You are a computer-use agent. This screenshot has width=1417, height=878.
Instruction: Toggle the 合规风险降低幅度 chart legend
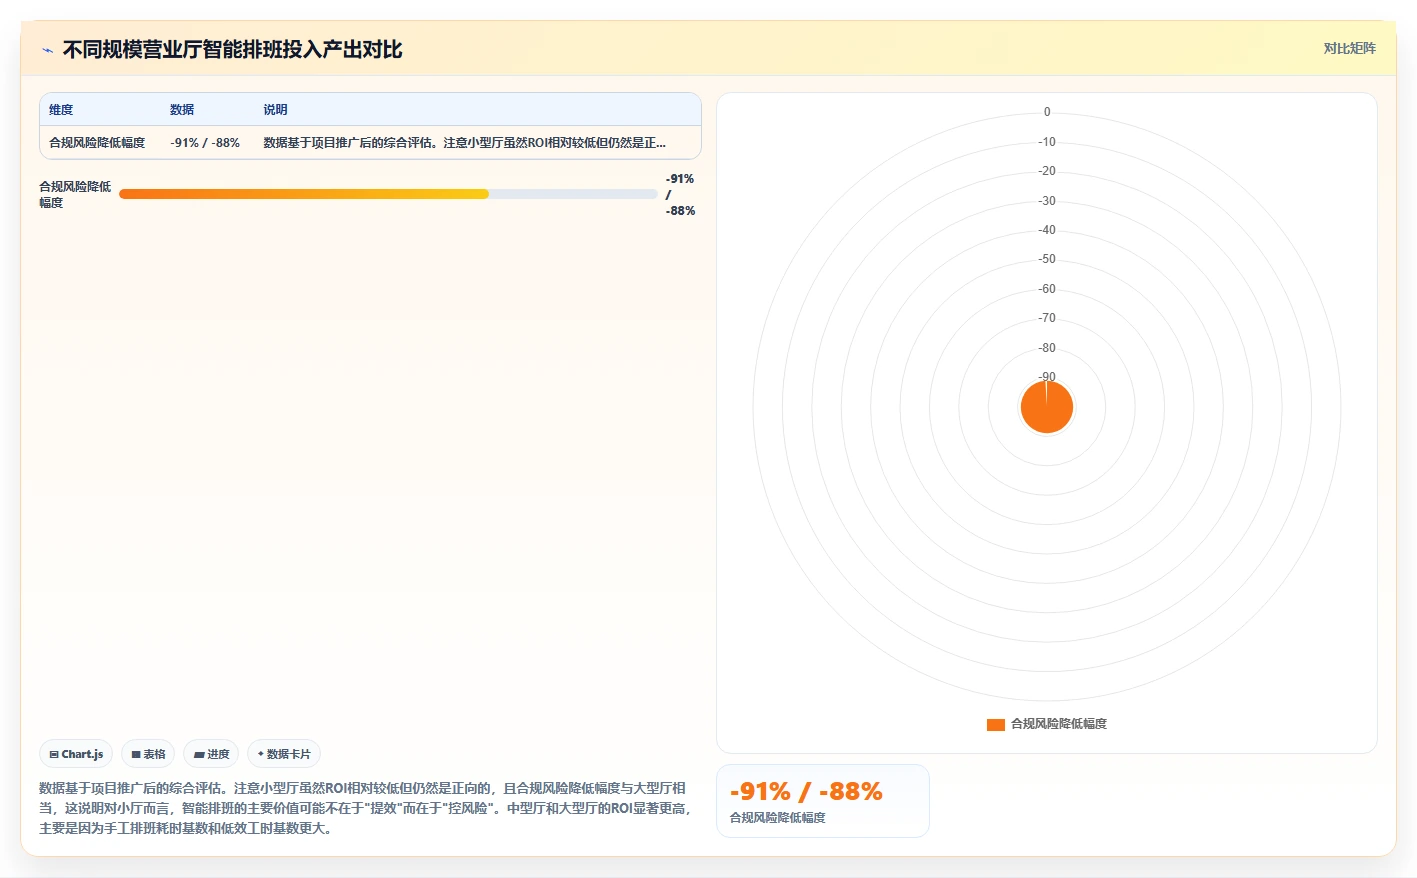pyautogui.click(x=1047, y=724)
